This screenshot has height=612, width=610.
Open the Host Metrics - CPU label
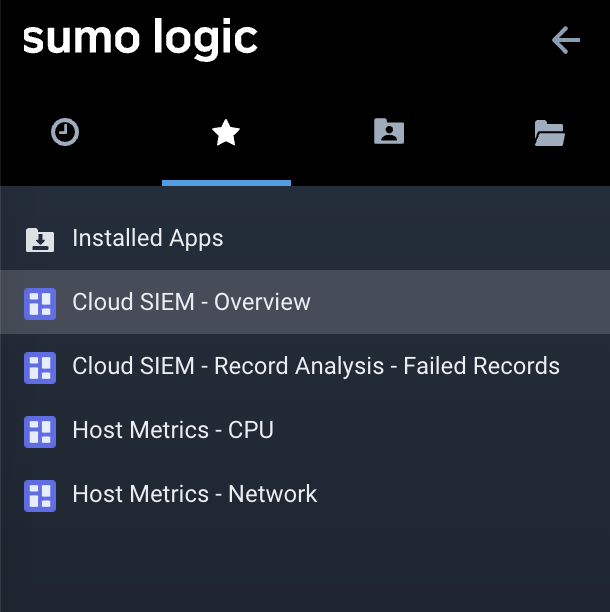pyautogui.click(x=172, y=430)
